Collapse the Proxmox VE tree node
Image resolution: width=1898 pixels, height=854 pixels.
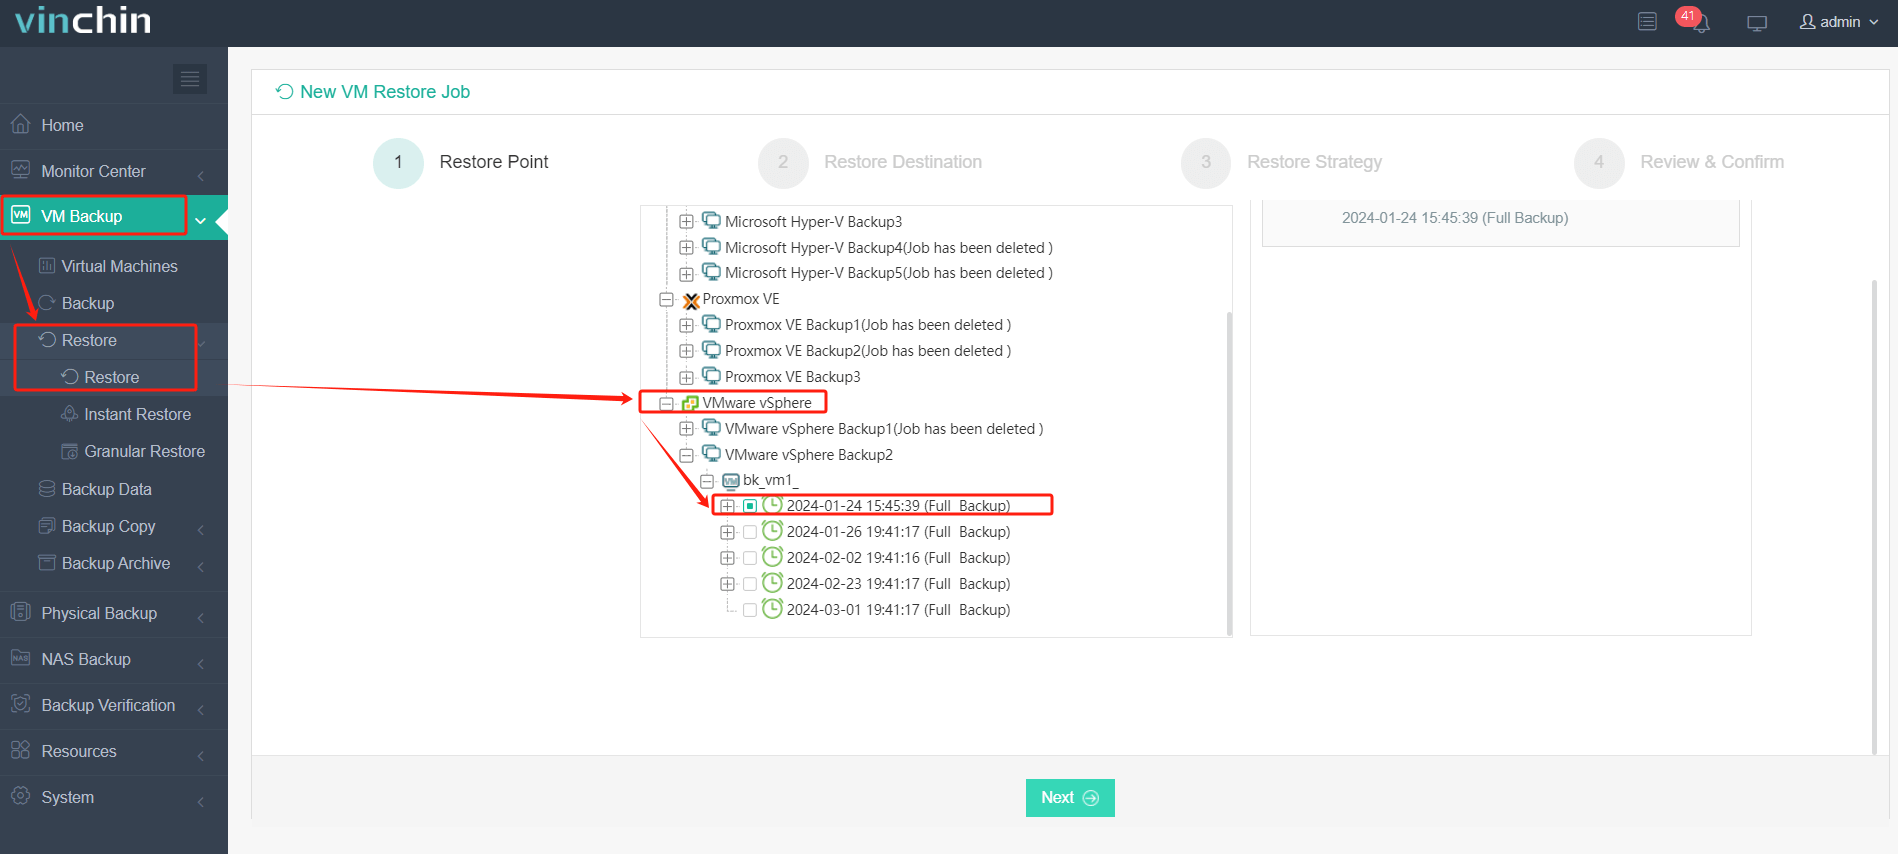pos(666,299)
